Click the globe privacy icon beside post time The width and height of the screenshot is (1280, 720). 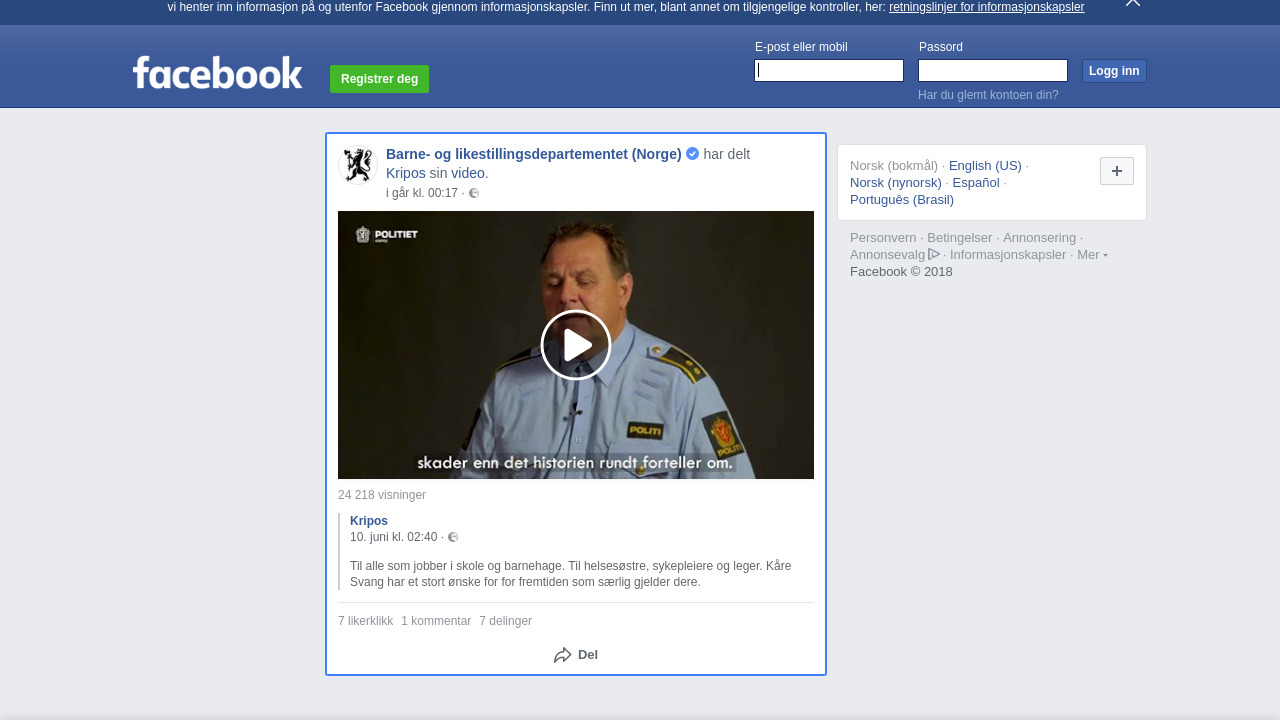coord(474,193)
